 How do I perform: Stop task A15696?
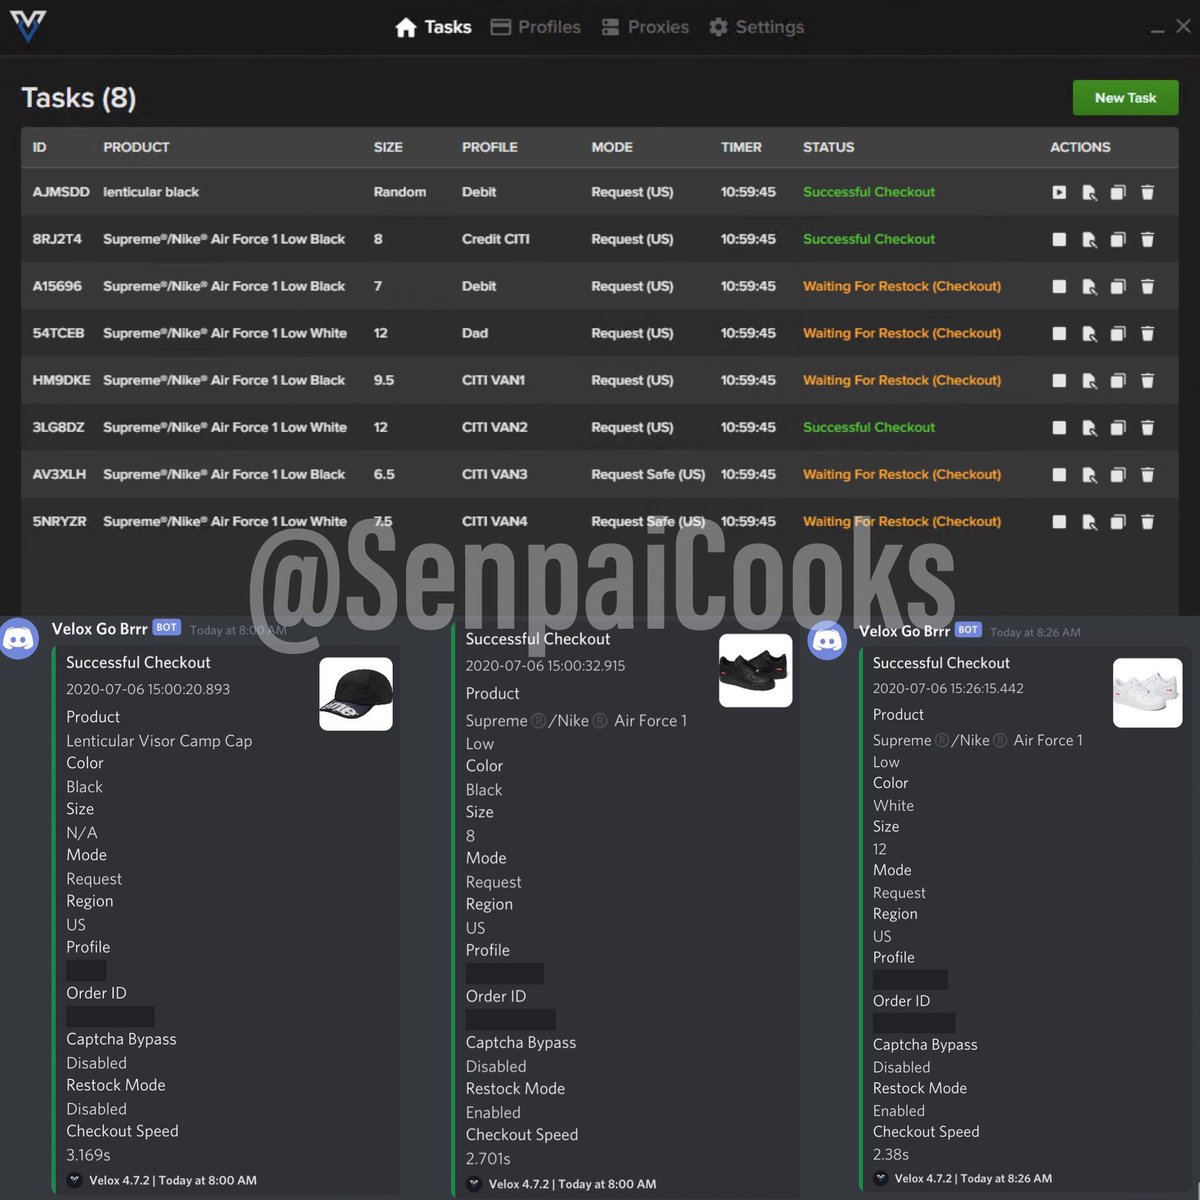(1059, 286)
